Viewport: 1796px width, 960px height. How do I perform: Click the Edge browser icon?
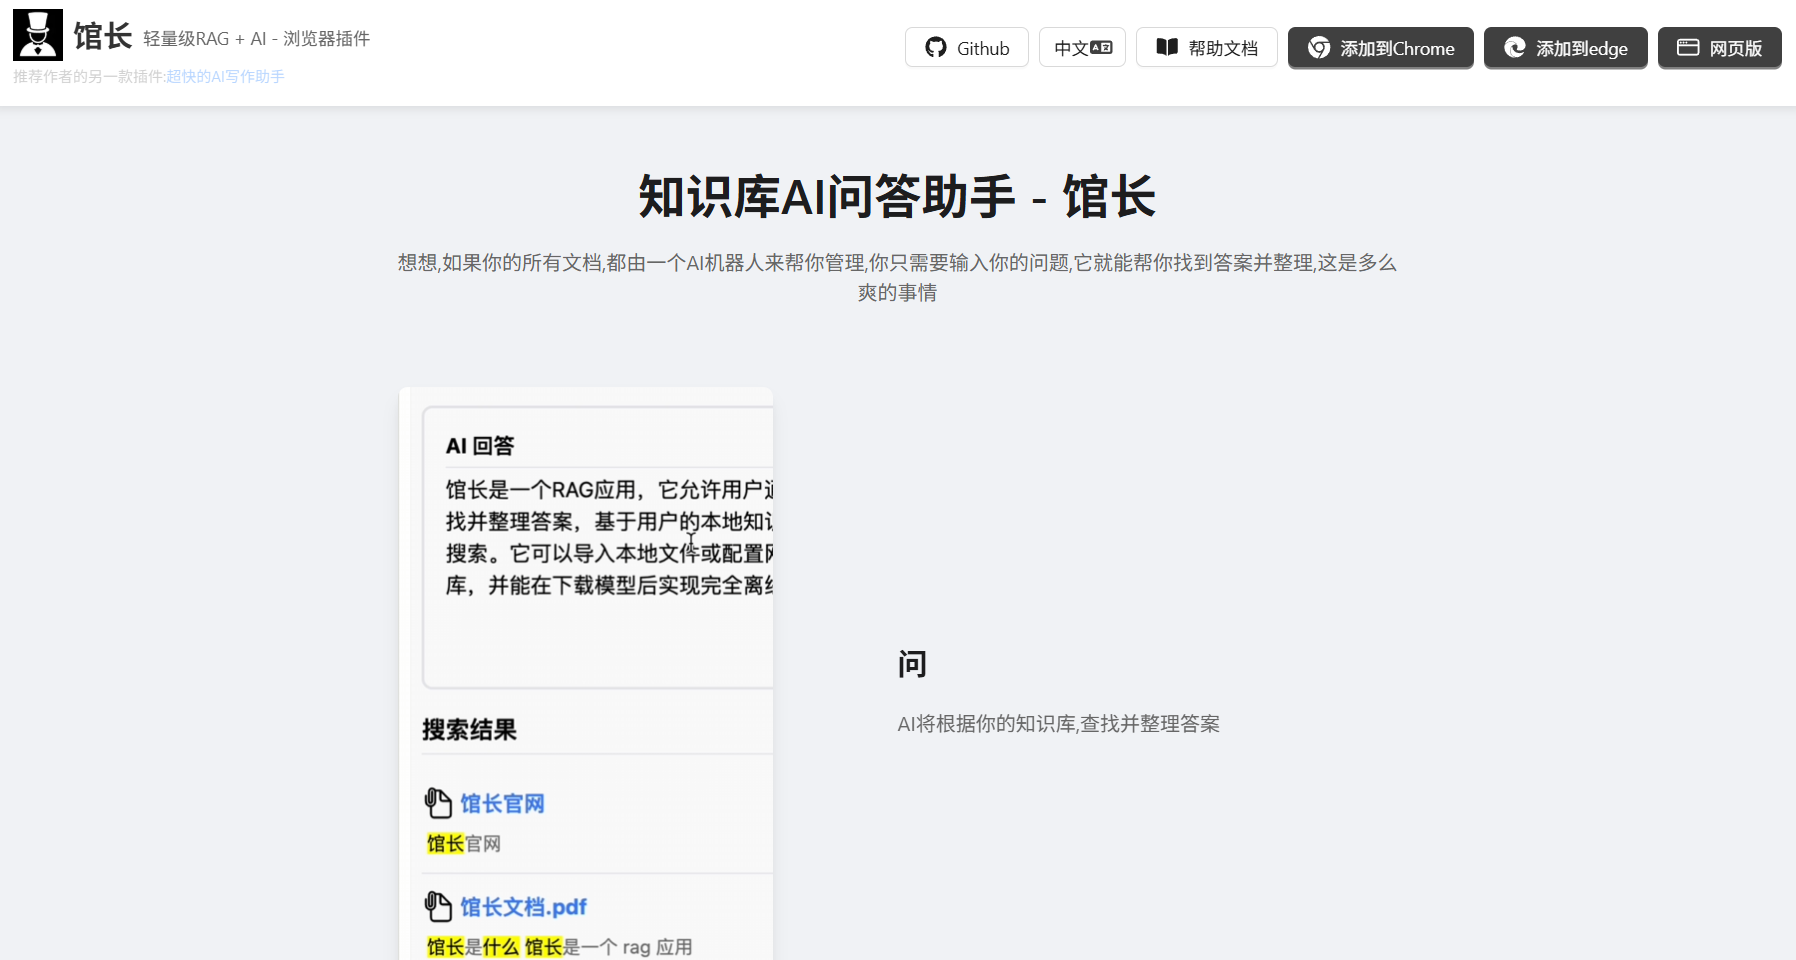tap(1515, 48)
